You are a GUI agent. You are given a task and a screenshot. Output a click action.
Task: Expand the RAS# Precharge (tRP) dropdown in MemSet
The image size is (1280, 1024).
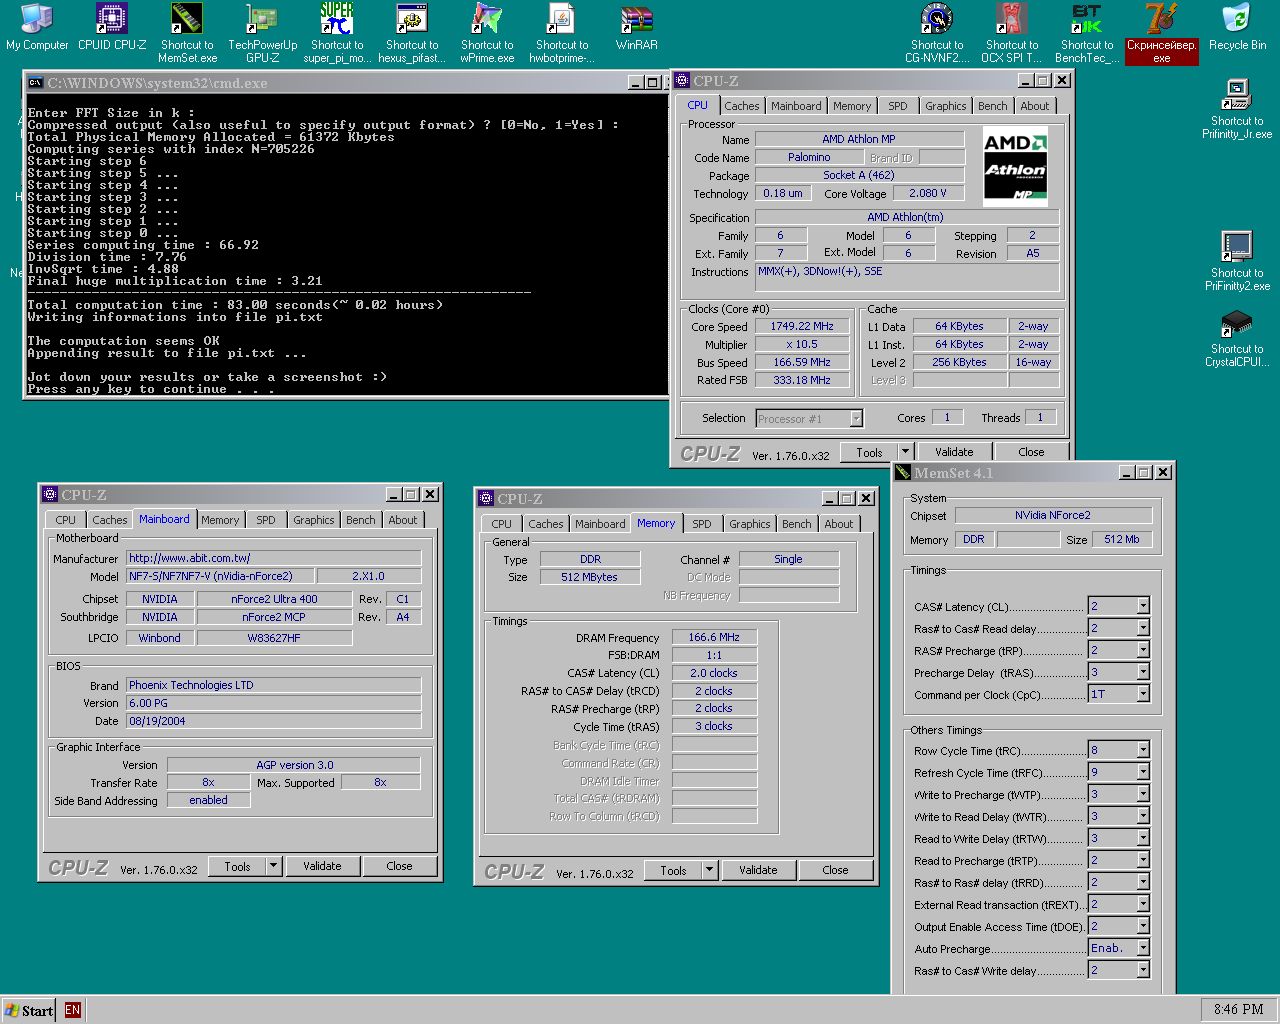coord(1143,650)
